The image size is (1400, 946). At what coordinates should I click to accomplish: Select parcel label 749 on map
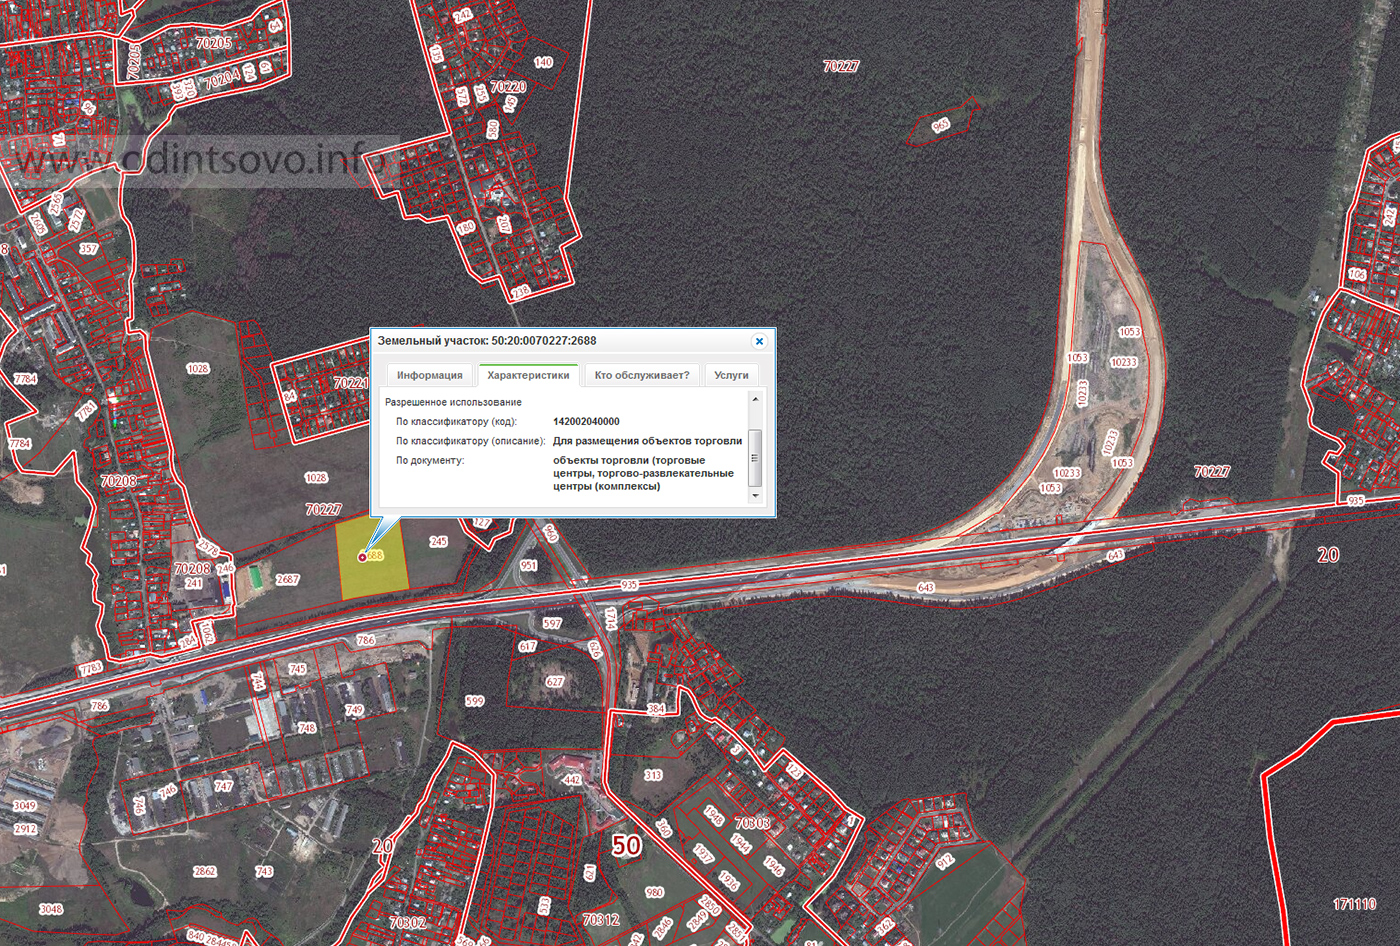click(354, 710)
